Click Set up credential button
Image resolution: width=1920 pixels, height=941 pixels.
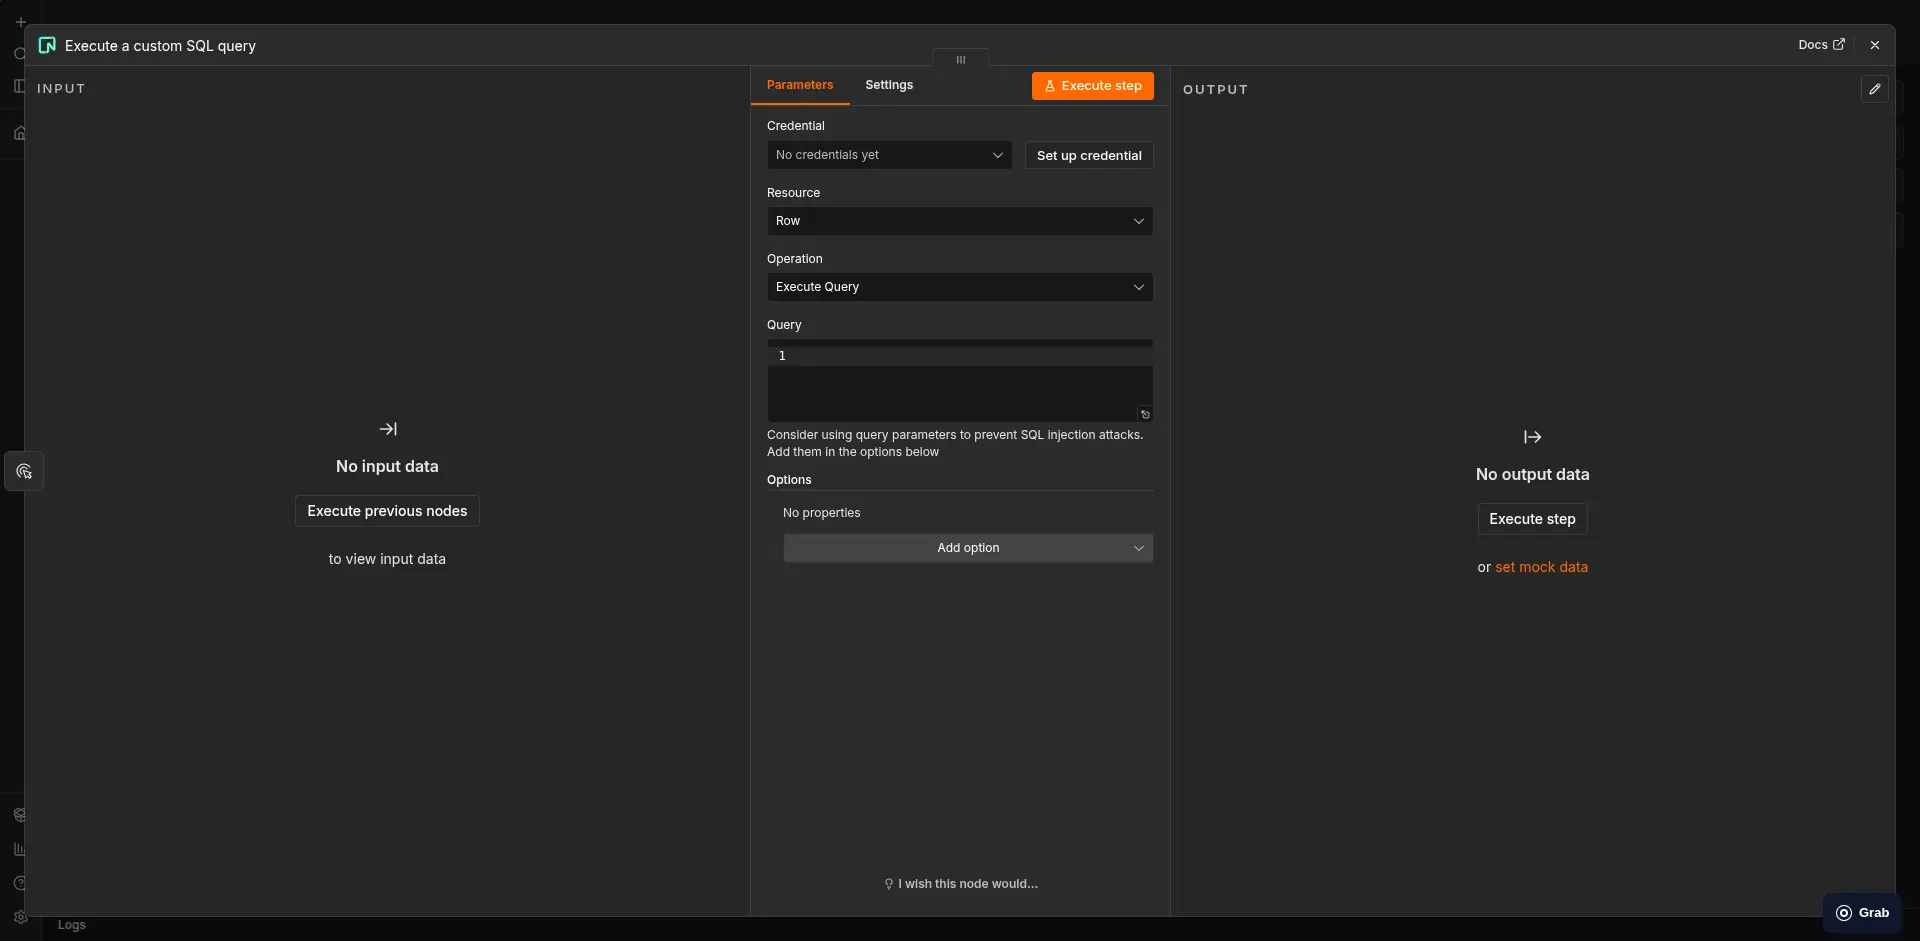pos(1089,155)
